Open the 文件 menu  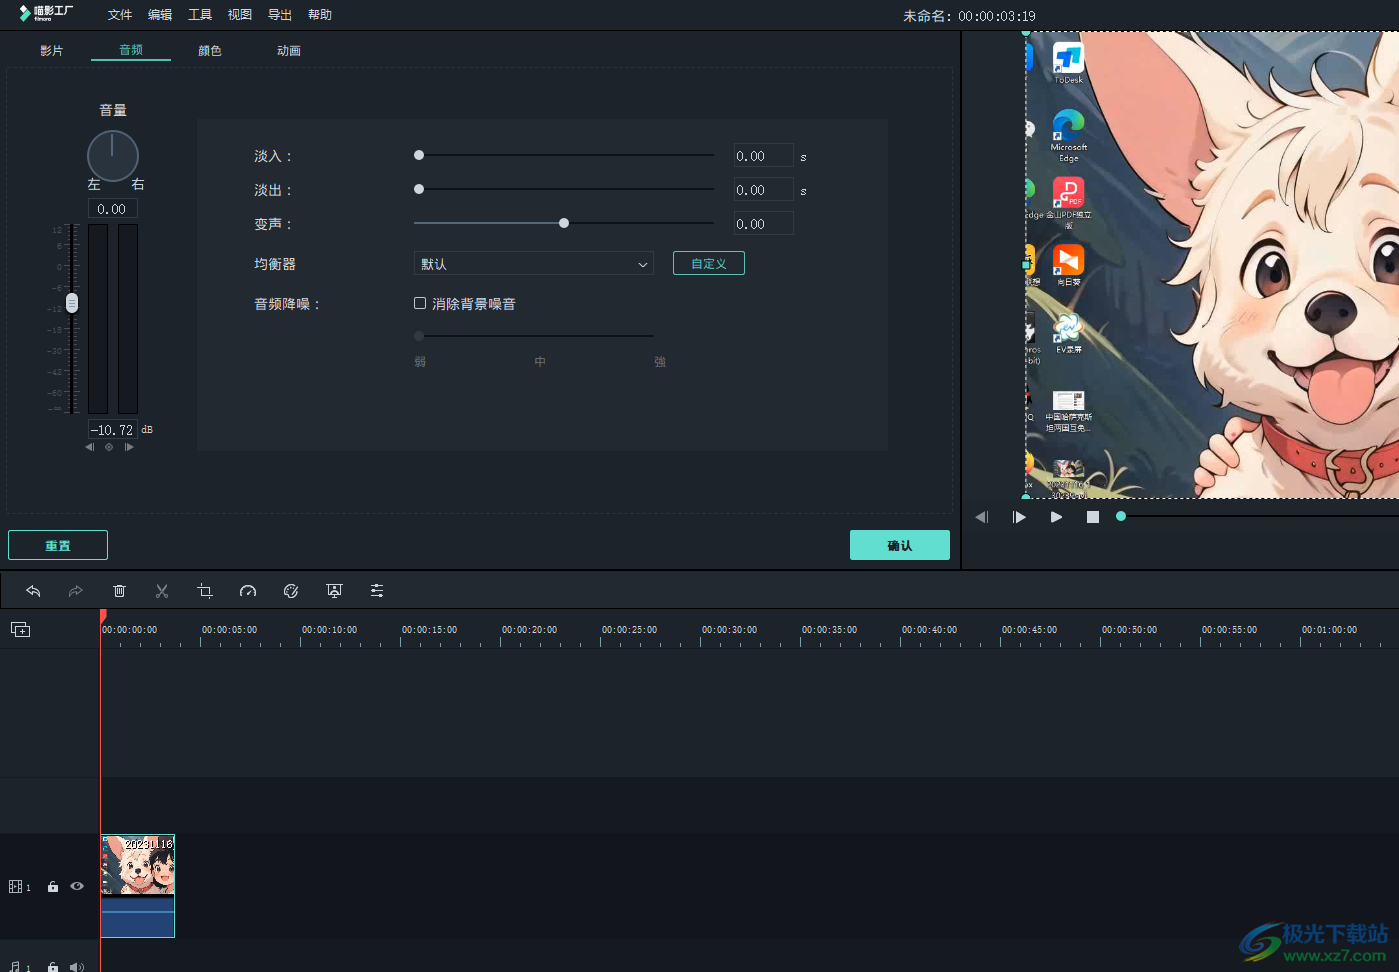click(x=120, y=15)
